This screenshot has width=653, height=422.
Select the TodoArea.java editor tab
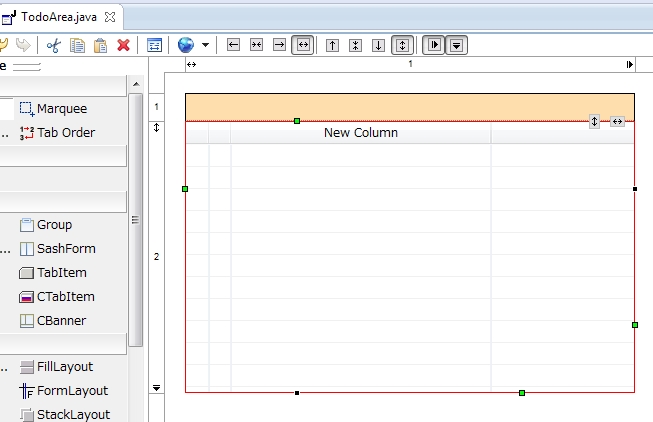(60, 17)
